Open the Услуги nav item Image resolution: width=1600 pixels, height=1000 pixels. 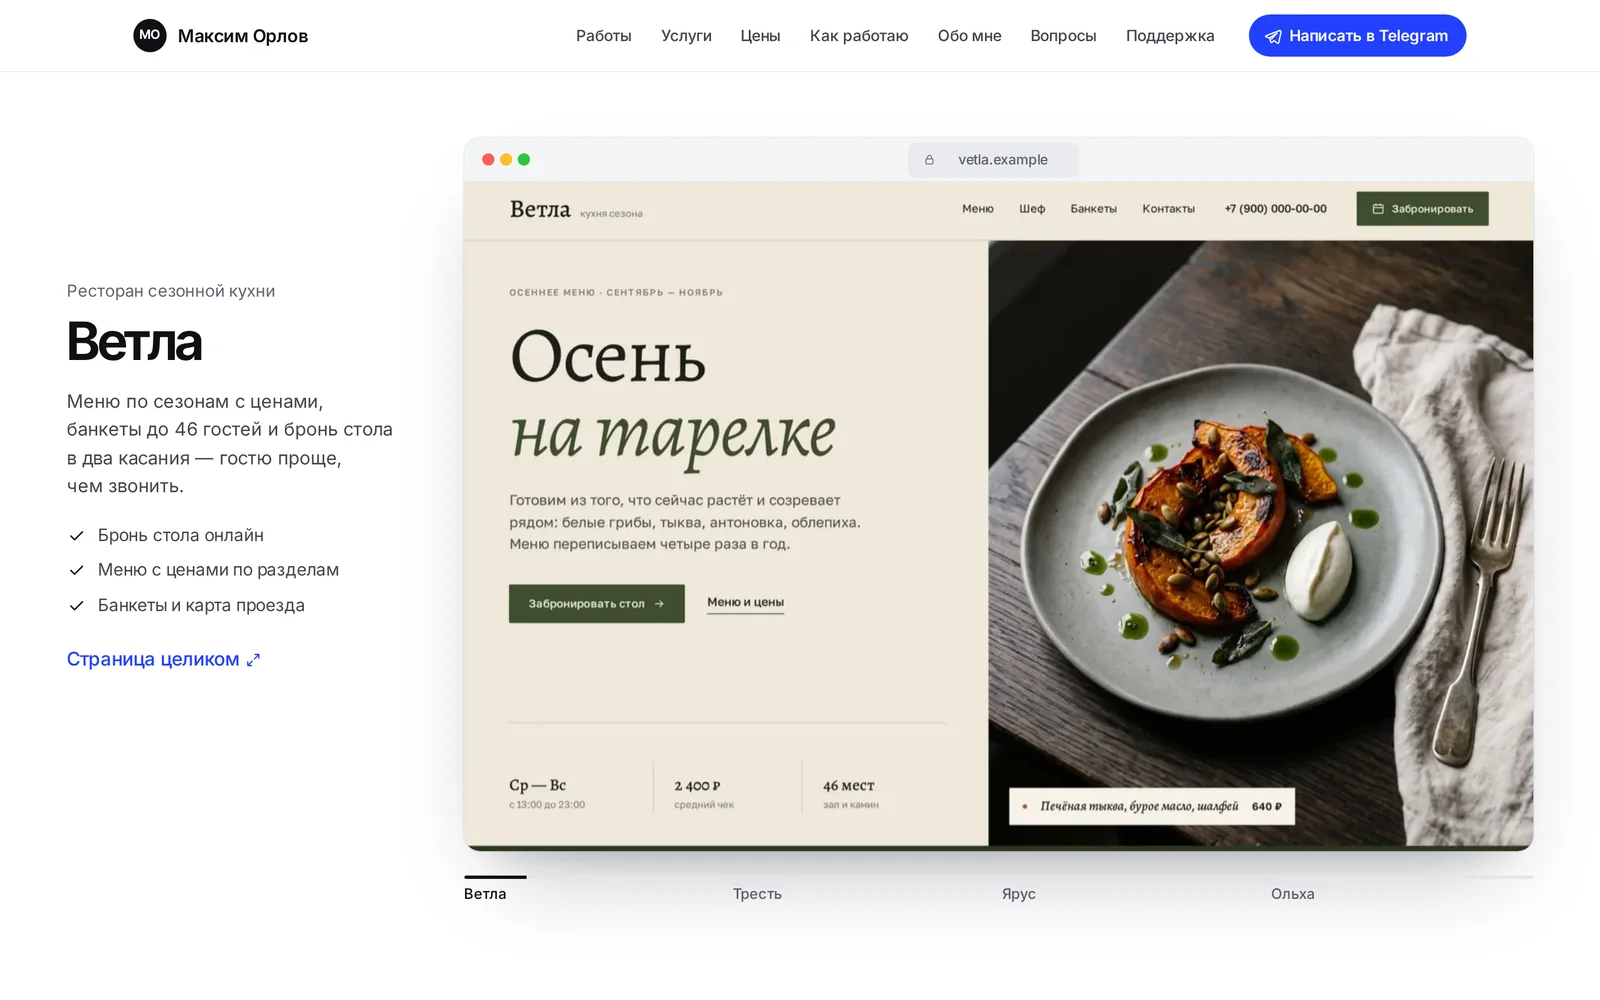[x=686, y=36]
